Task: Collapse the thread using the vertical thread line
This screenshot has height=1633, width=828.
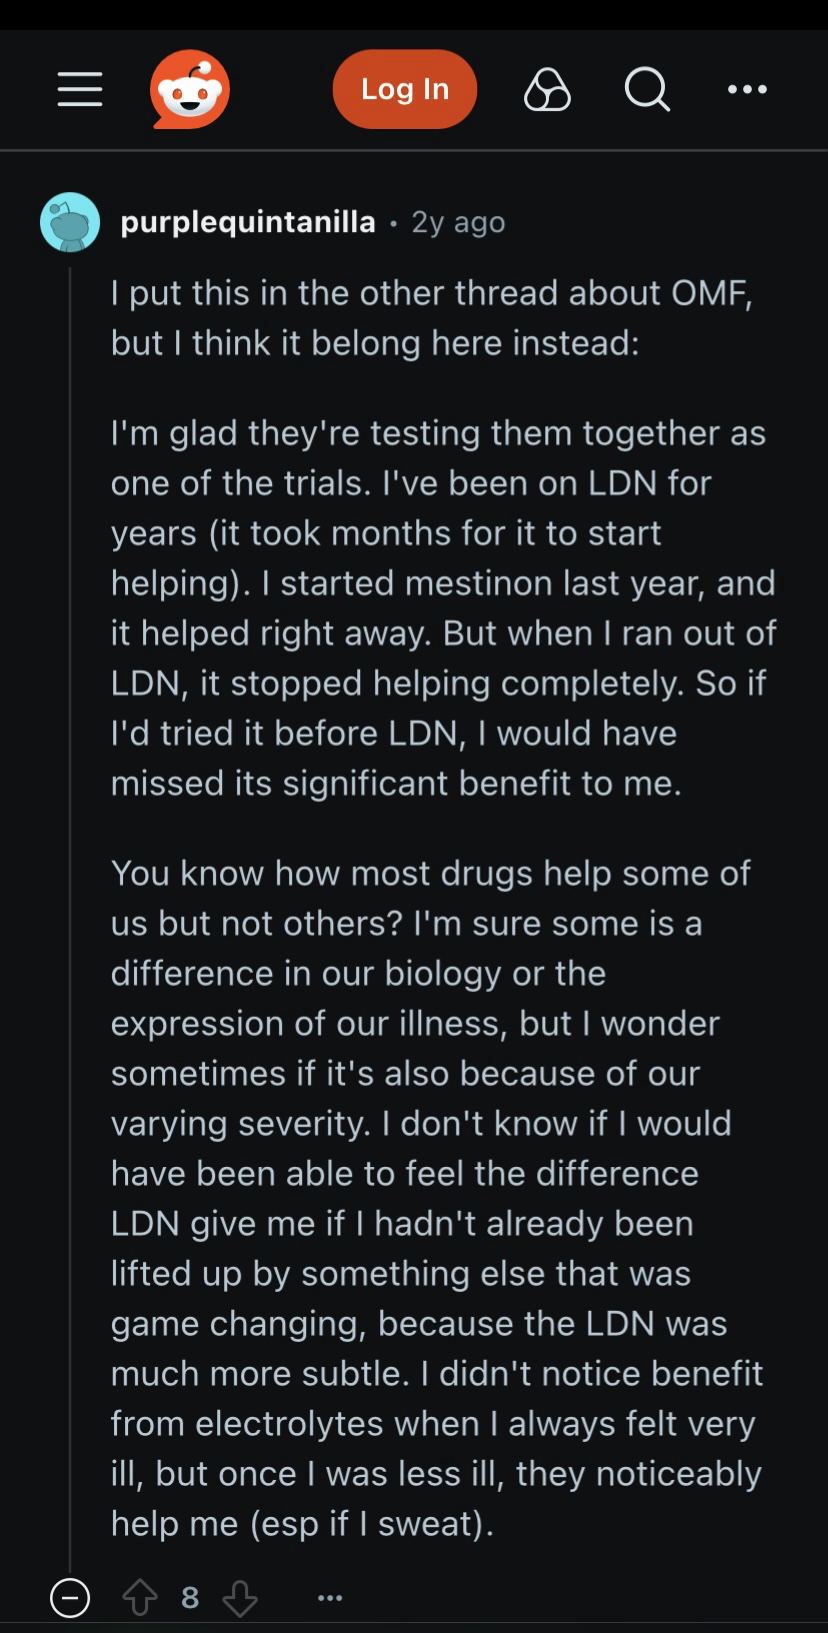Action: pos(70,900)
